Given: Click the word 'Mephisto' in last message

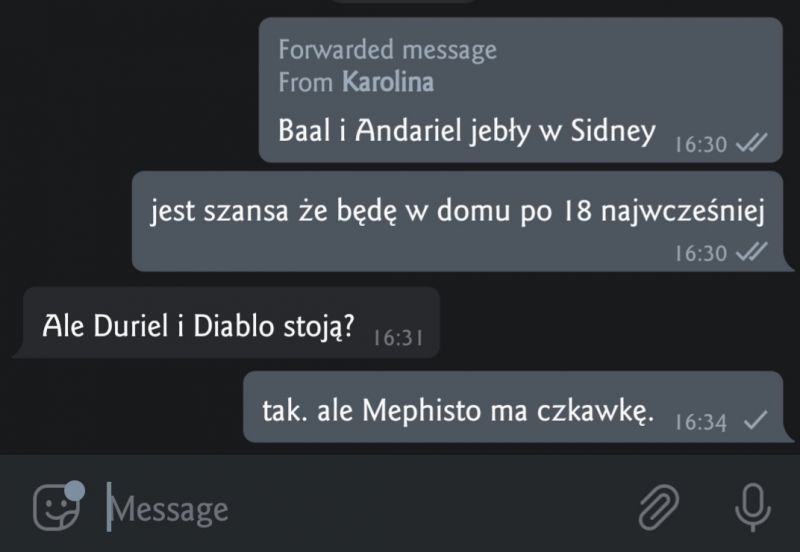Looking at the screenshot, I should [x=421, y=411].
